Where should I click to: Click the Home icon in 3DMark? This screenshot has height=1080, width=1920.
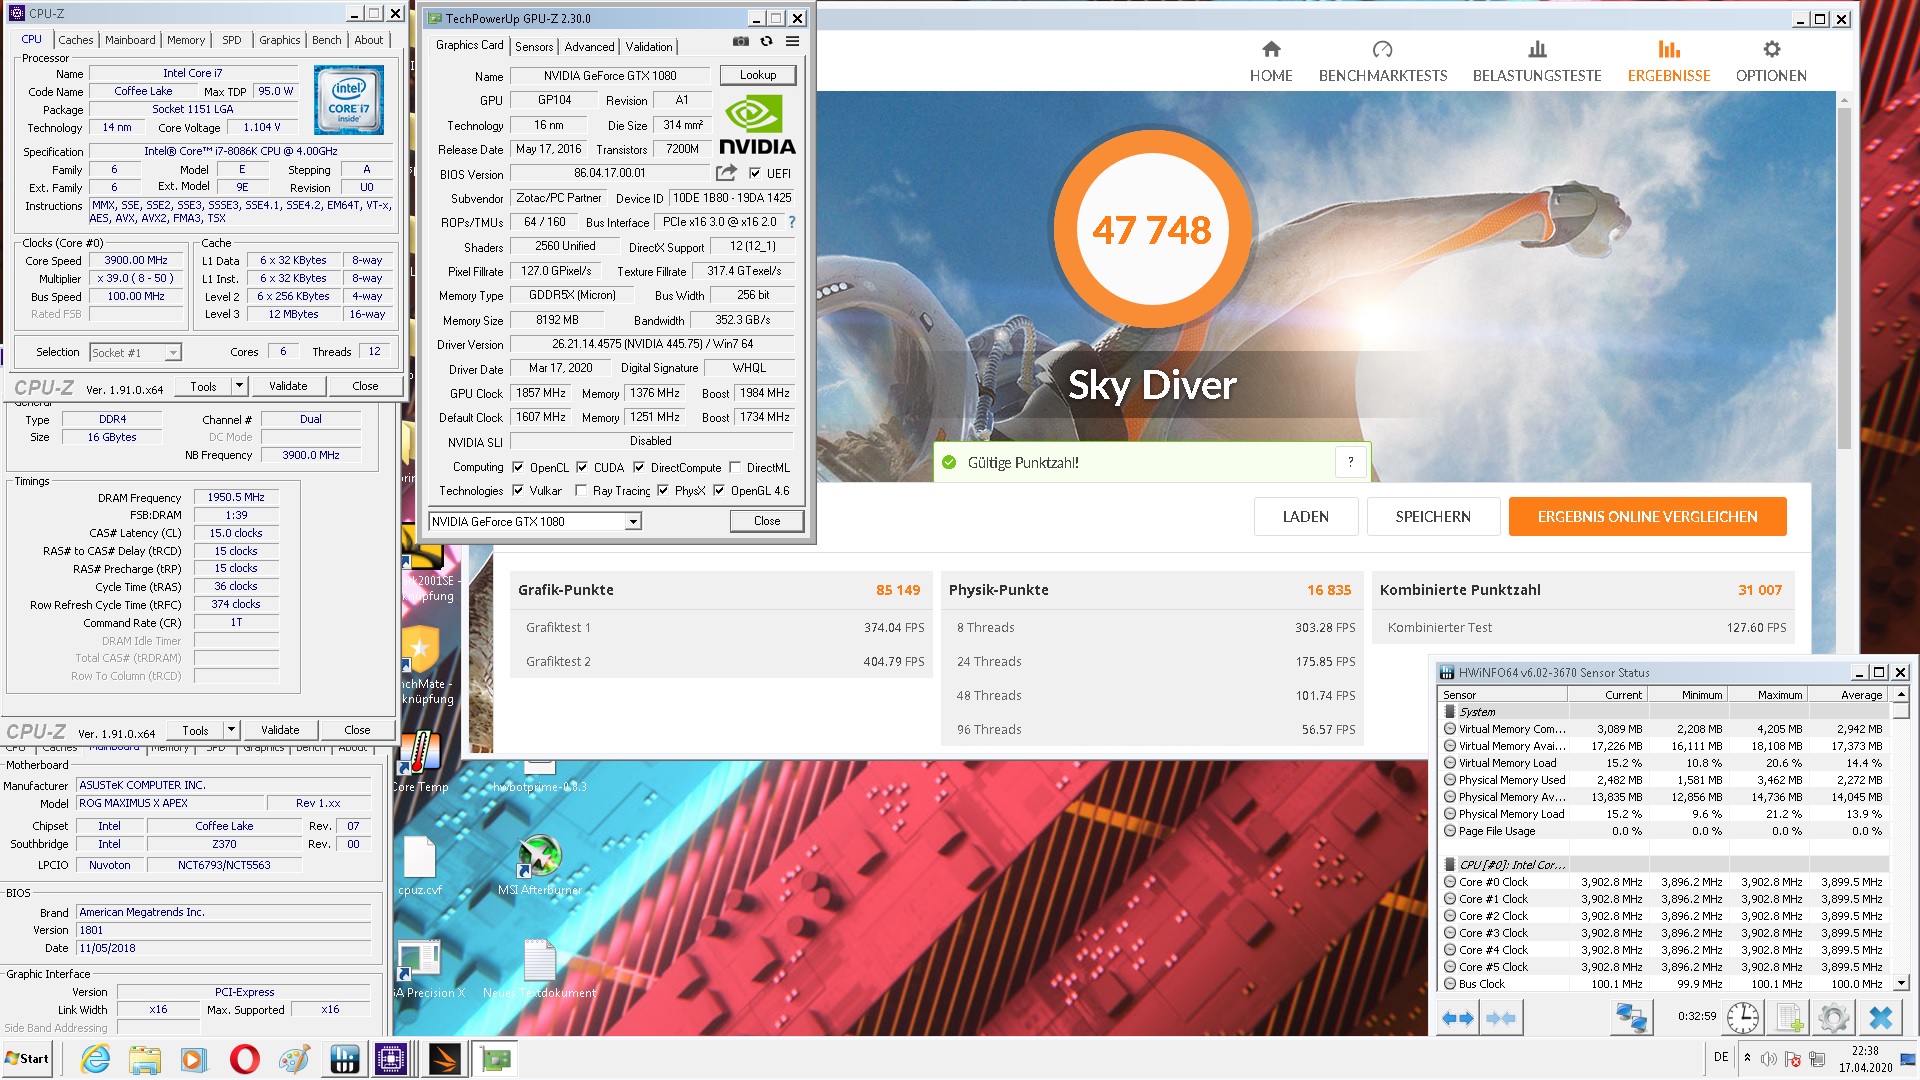[1271, 49]
